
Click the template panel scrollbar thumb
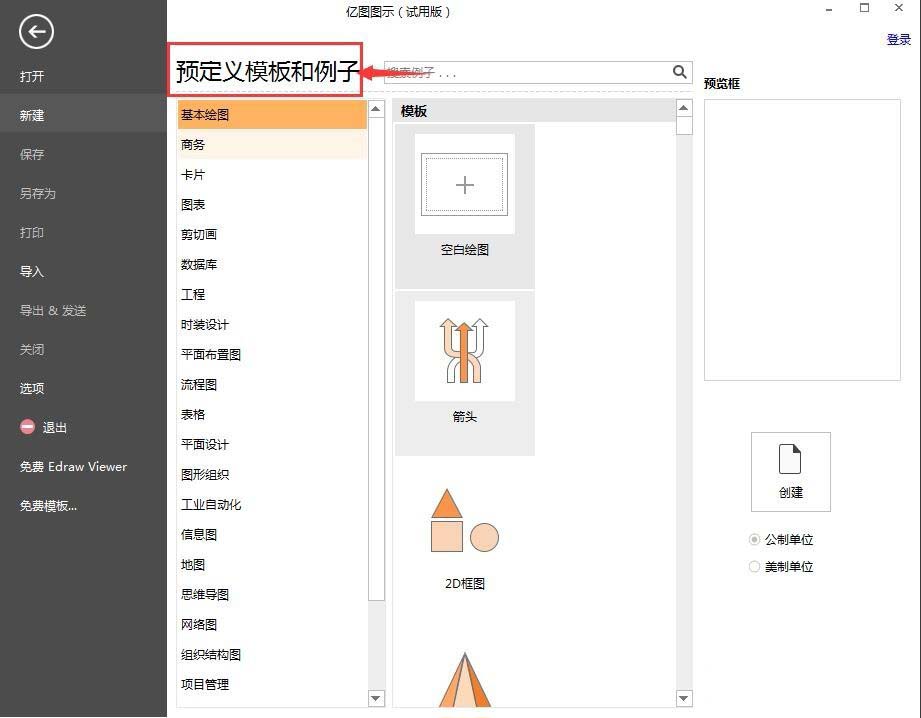pyautogui.click(x=684, y=126)
